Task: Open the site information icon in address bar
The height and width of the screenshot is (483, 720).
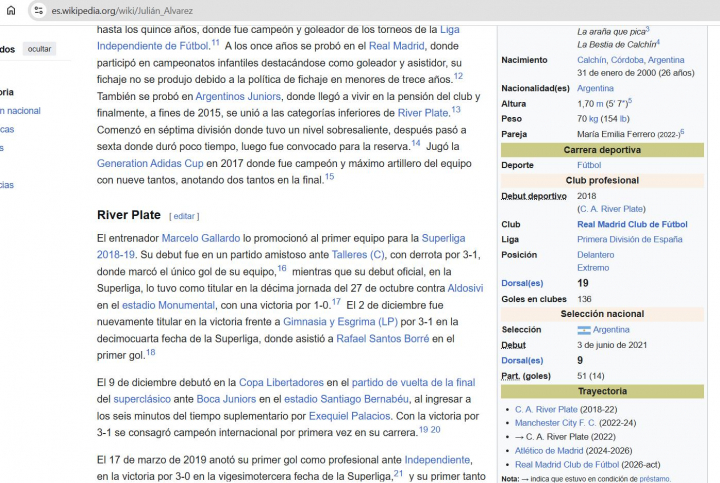Action: [x=39, y=10]
